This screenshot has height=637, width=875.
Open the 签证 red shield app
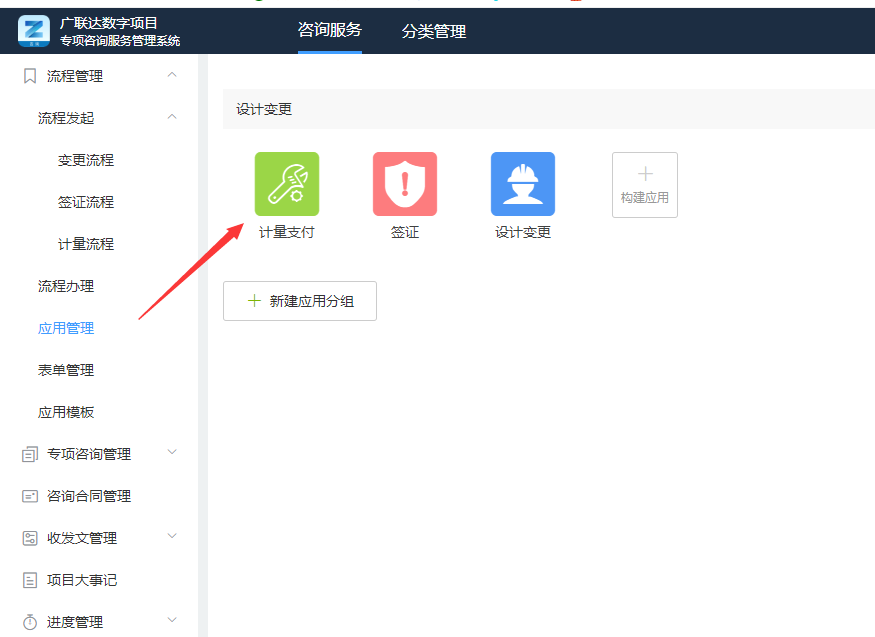[x=405, y=184]
